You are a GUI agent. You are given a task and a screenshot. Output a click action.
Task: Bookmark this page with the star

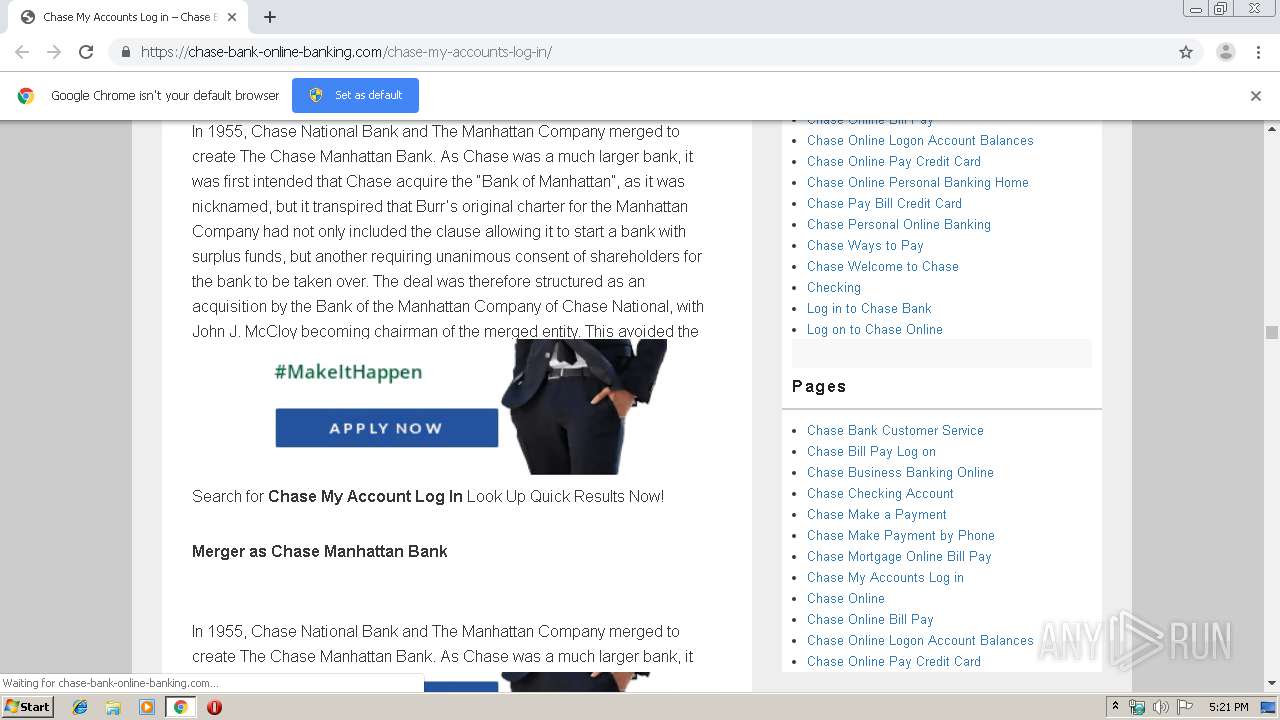pos(1186,52)
